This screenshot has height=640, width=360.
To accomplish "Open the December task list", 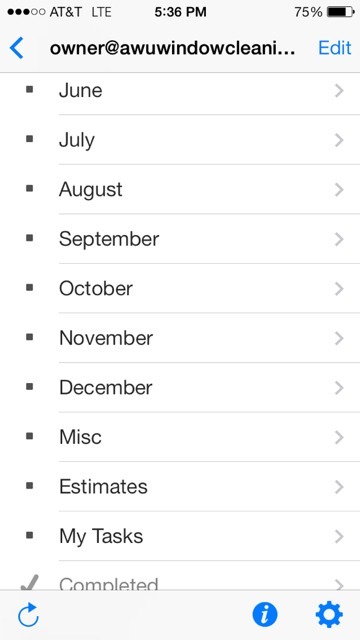I will click(x=180, y=387).
